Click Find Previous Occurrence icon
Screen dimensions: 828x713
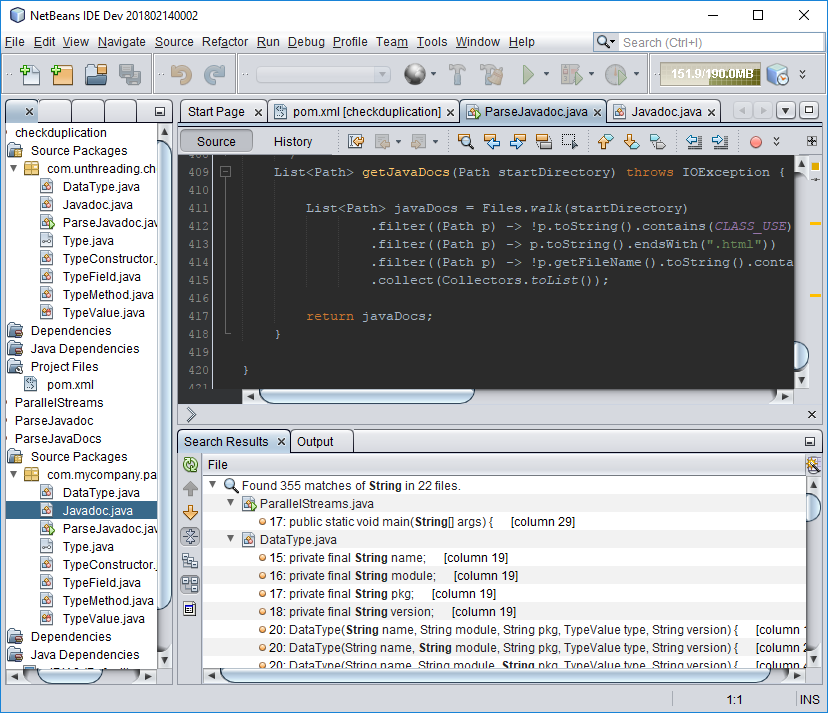click(x=492, y=141)
